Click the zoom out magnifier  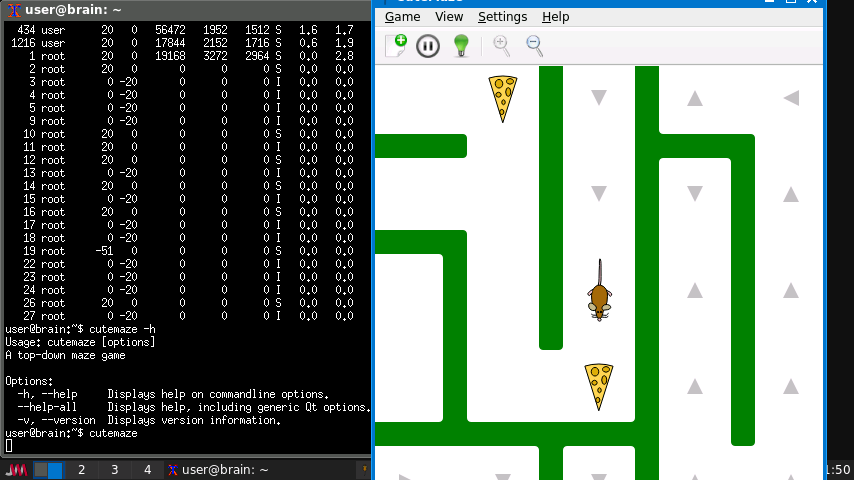534,45
